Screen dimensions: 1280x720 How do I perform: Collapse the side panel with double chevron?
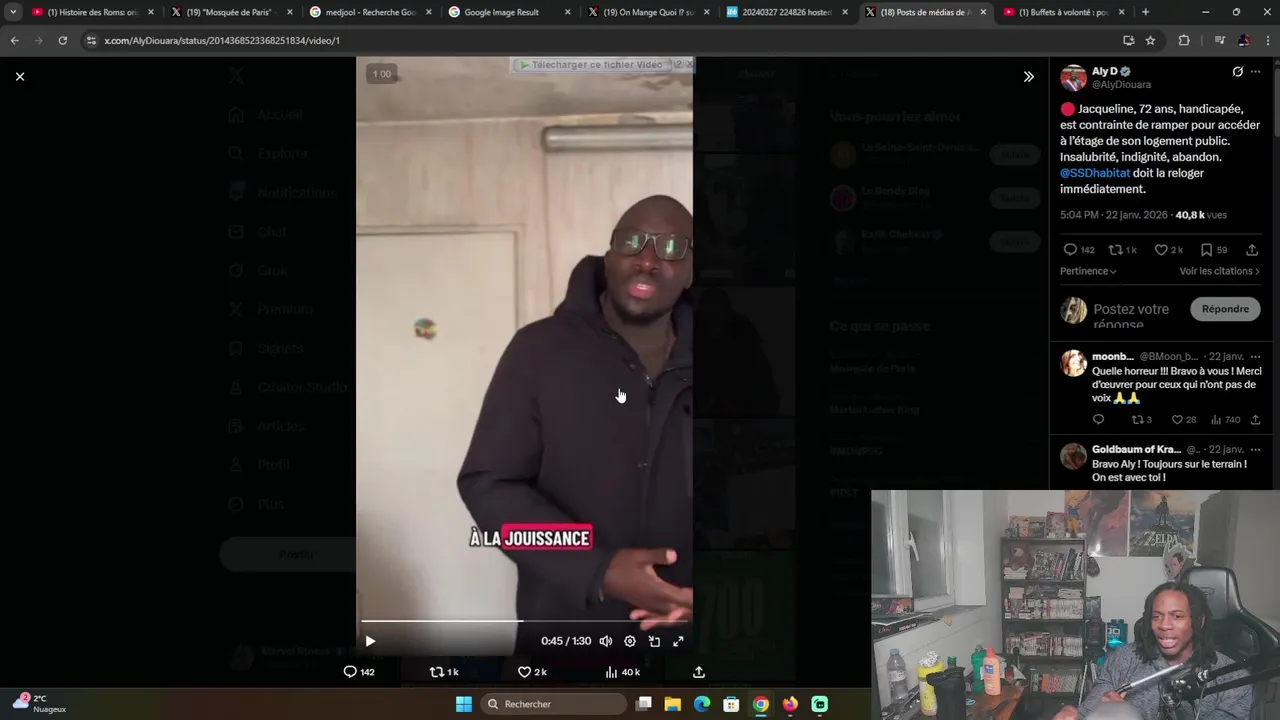tap(1028, 76)
